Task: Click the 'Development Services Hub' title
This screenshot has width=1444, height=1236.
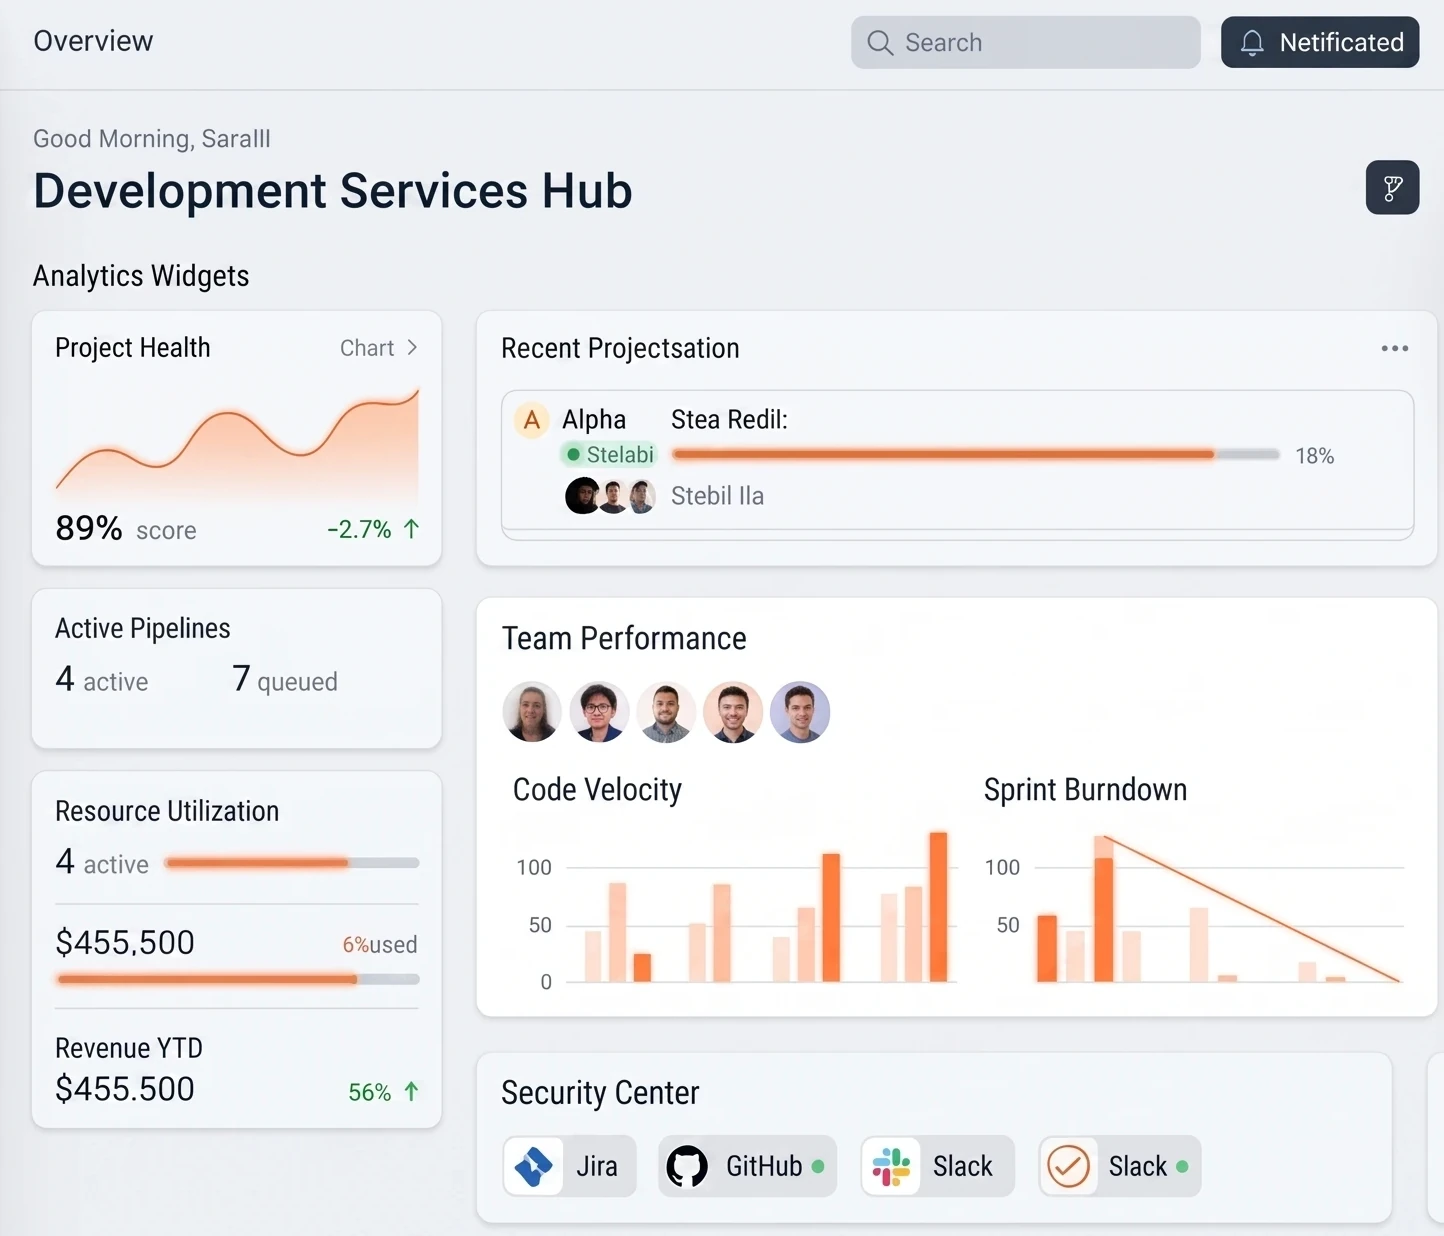Action: click(333, 191)
